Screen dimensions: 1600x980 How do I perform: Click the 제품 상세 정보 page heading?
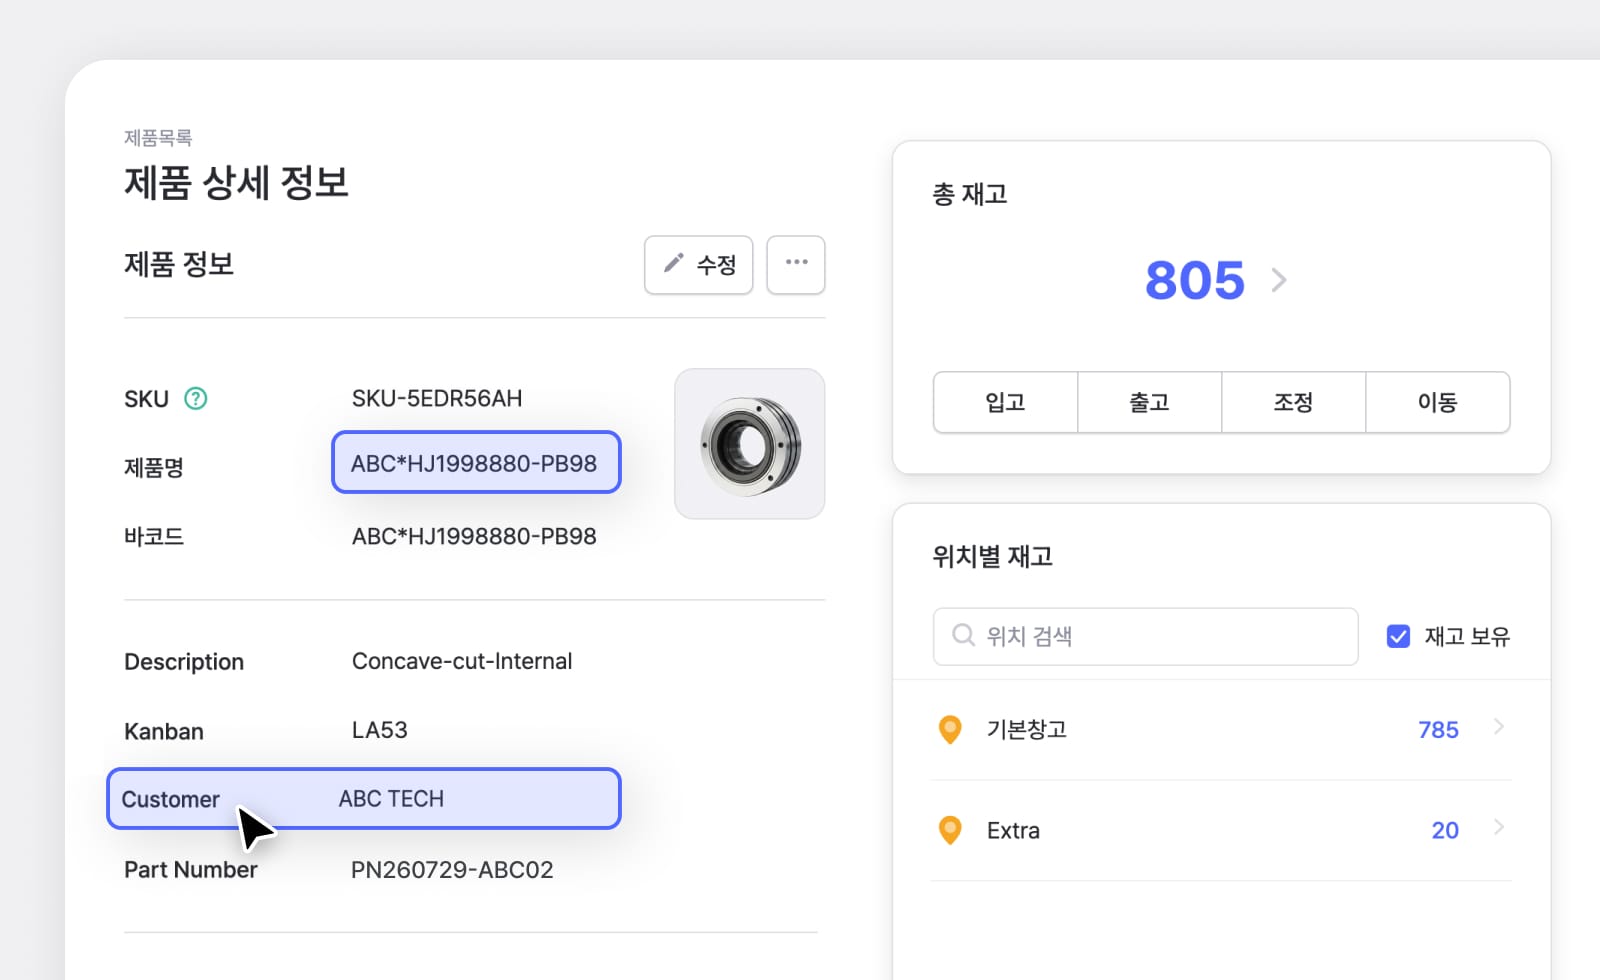tap(236, 182)
